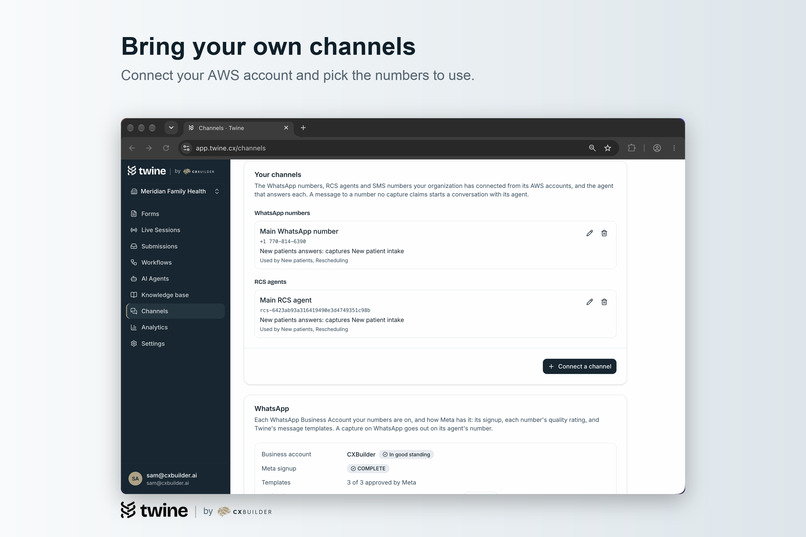Click the browser back arrow
The width and height of the screenshot is (806, 537).
tap(132, 148)
